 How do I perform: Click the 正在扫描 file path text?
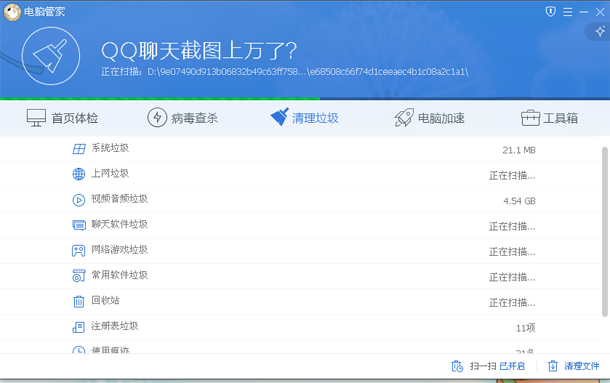tap(285, 72)
